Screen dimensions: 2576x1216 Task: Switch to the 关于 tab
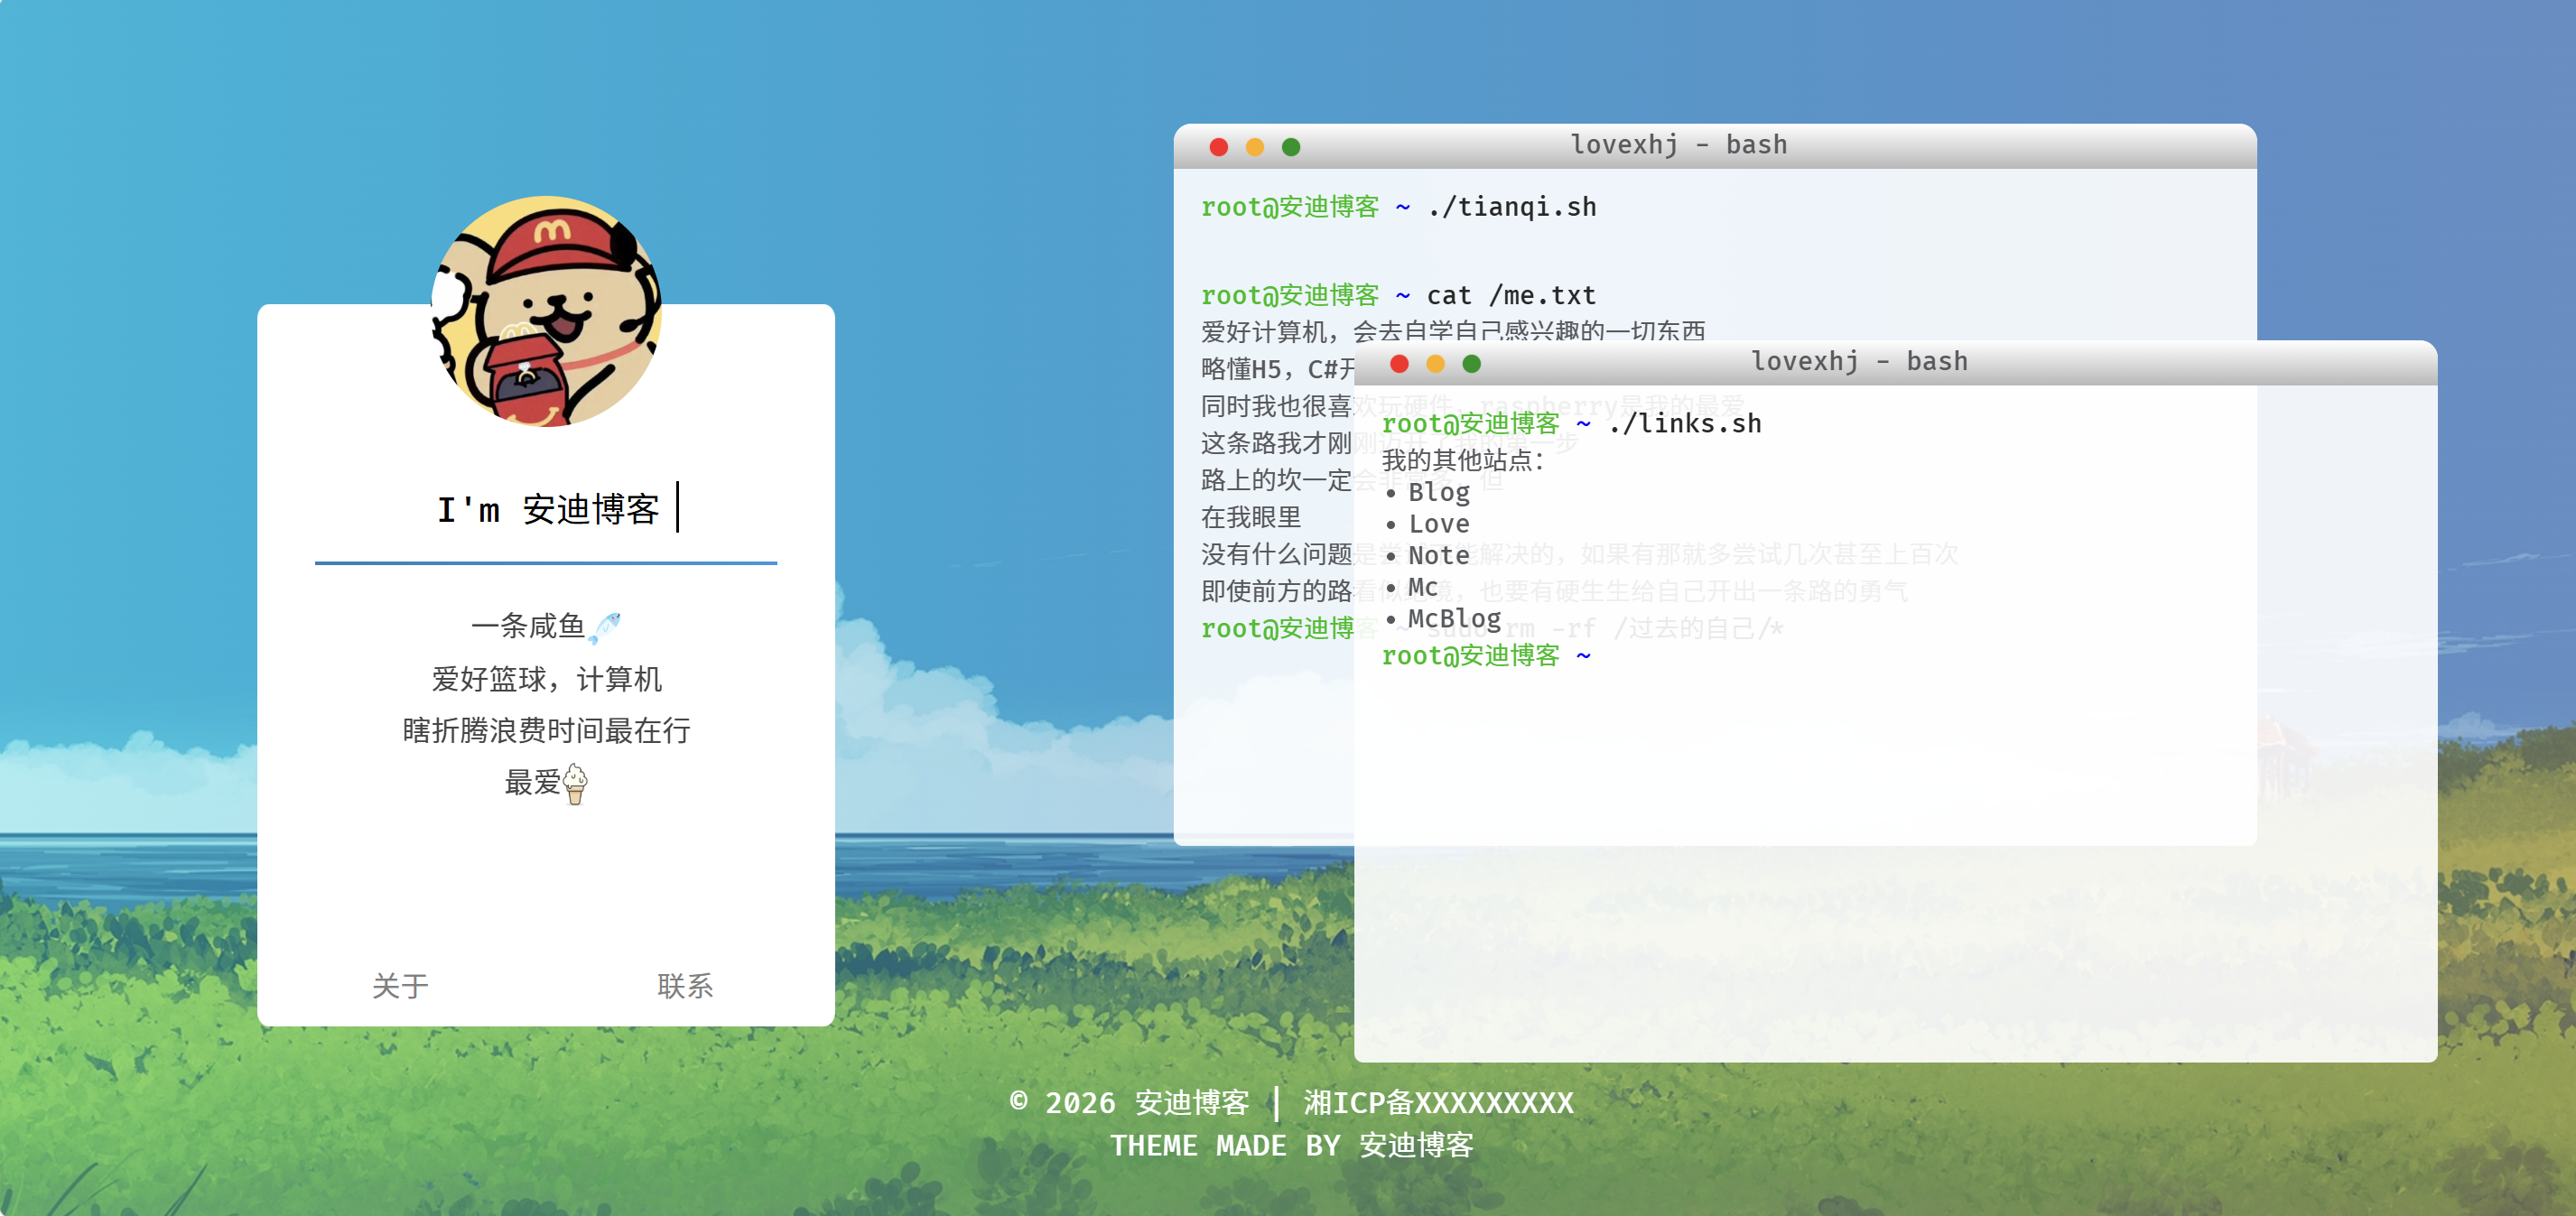tap(400, 986)
